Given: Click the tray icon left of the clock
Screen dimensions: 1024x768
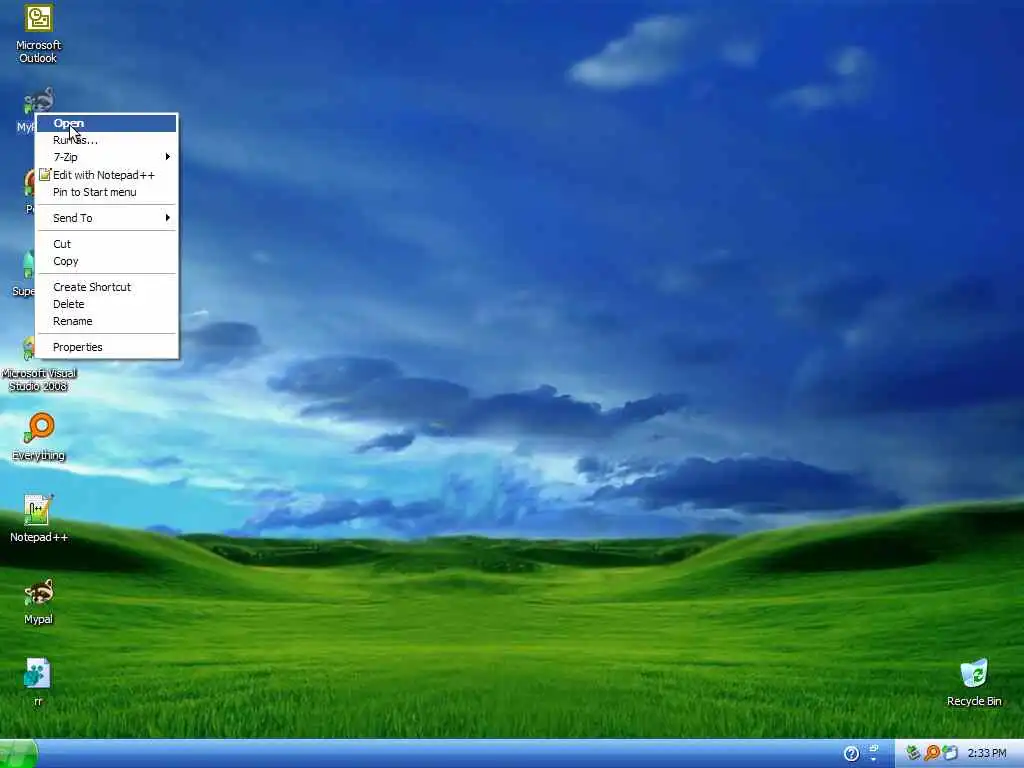Looking at the screenshot, I should [x=950, y=753].
